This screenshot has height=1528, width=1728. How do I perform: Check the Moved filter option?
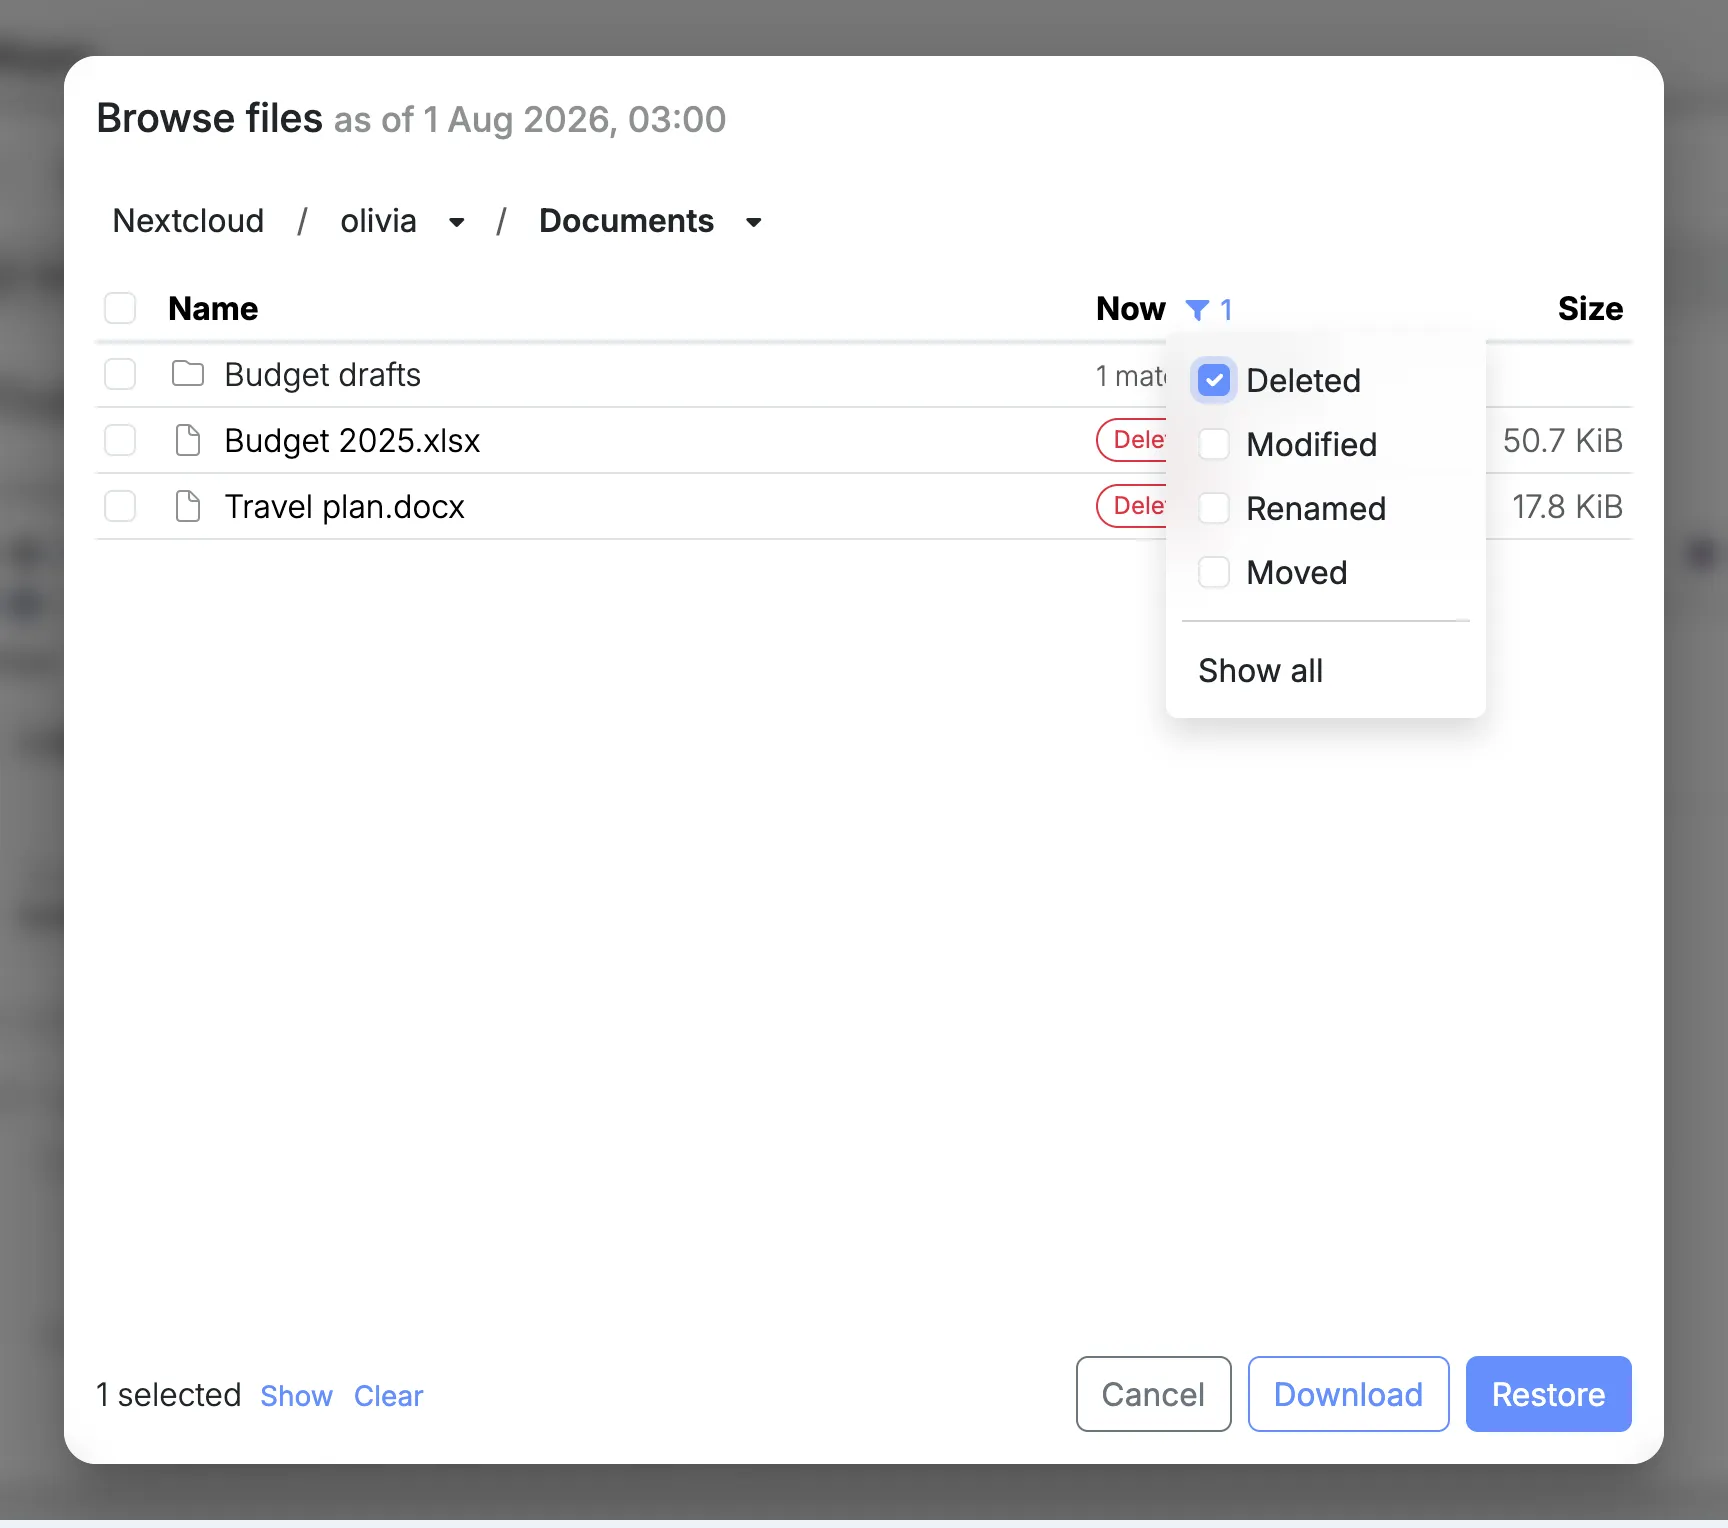coord(1214,572)
